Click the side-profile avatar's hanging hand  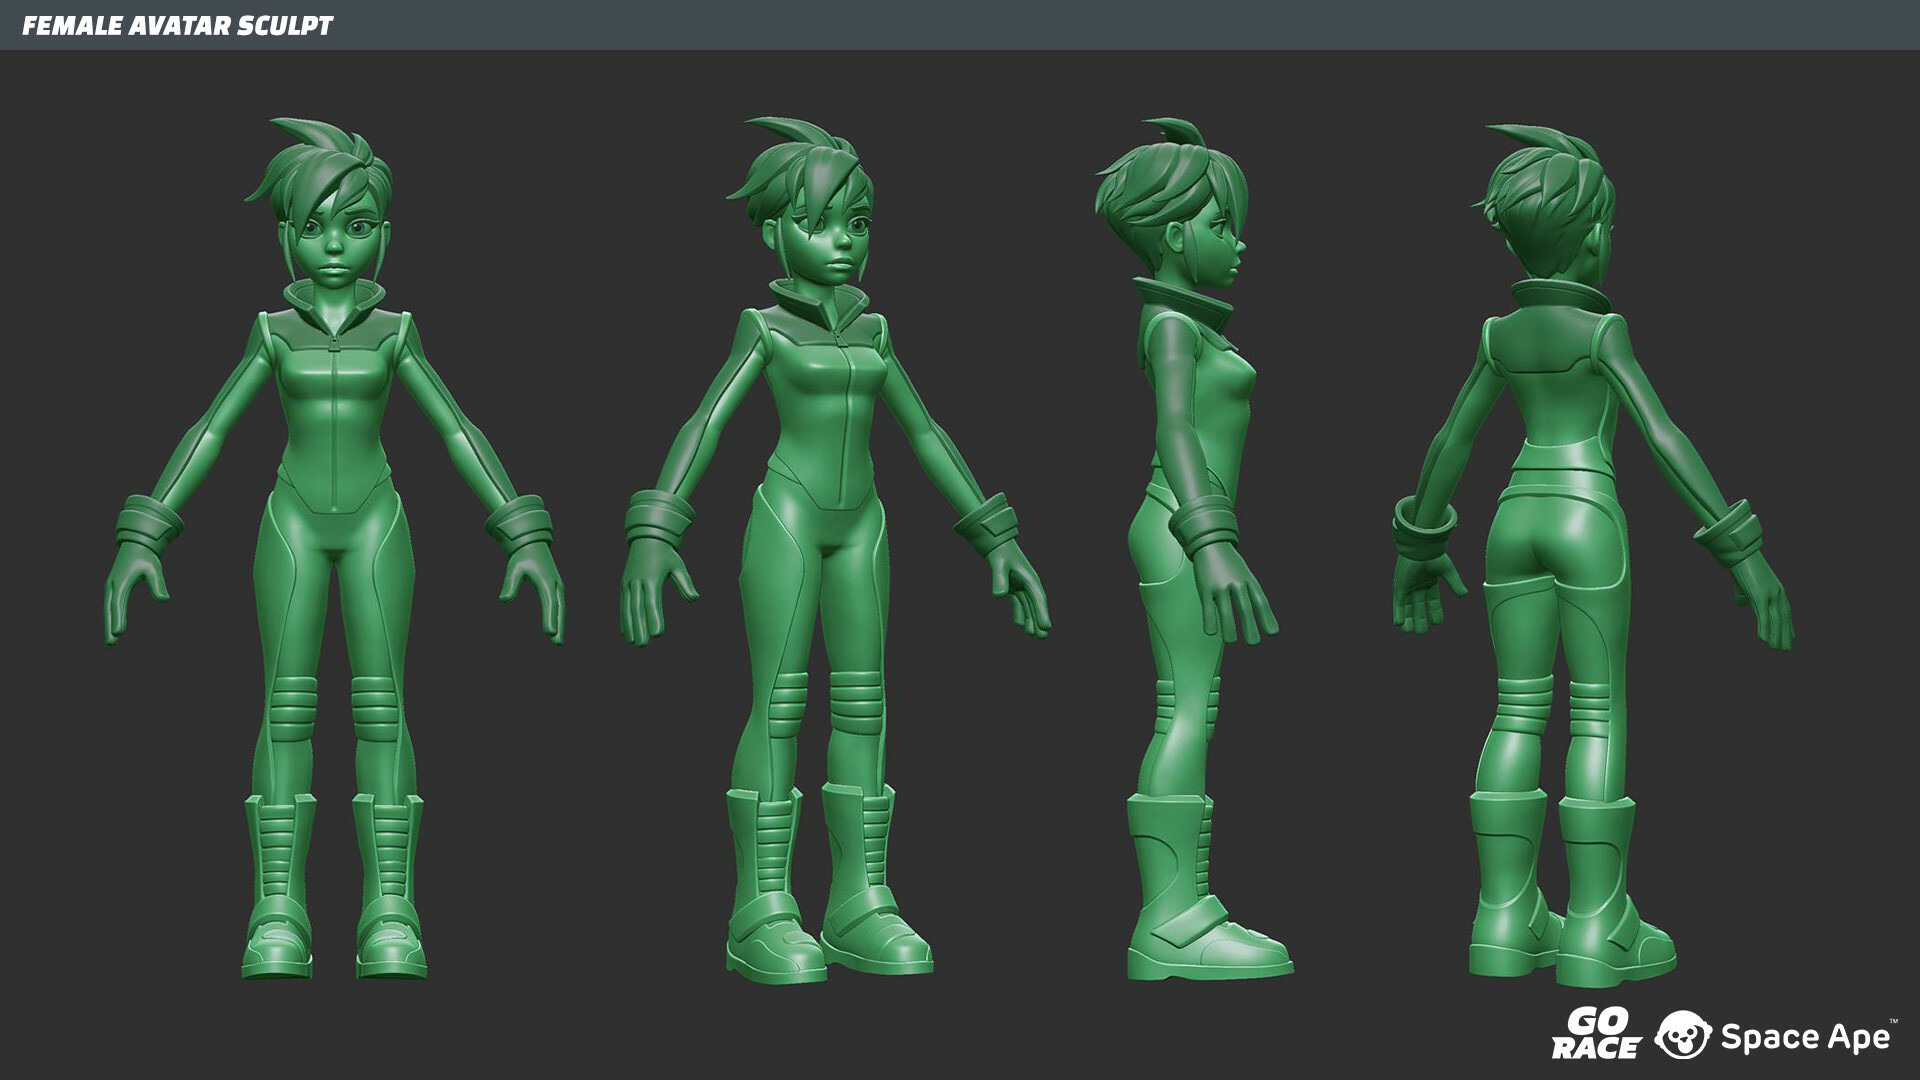pos(1232,595)
